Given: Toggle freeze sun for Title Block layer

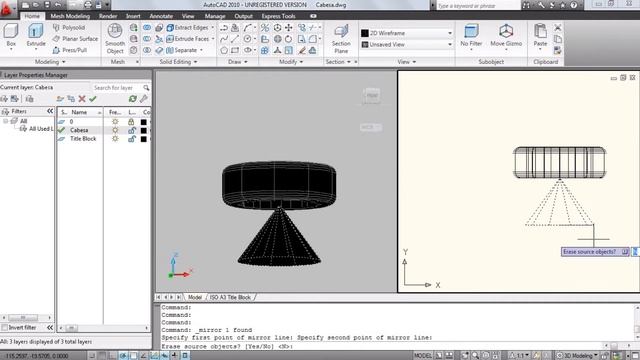Looking at the screenshot, I should click(115, 139).
